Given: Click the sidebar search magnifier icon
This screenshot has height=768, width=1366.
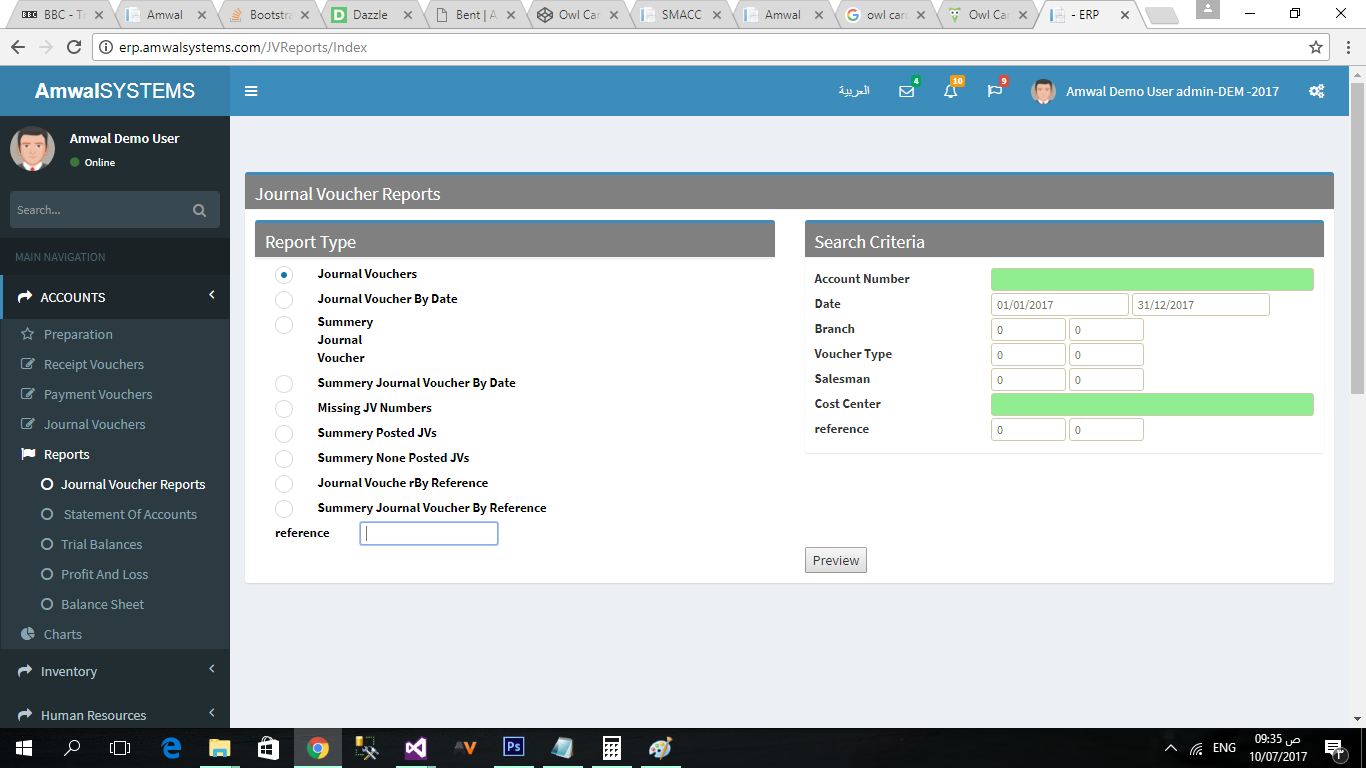Looking at the screenshot, I should click(x=199, y=210).
